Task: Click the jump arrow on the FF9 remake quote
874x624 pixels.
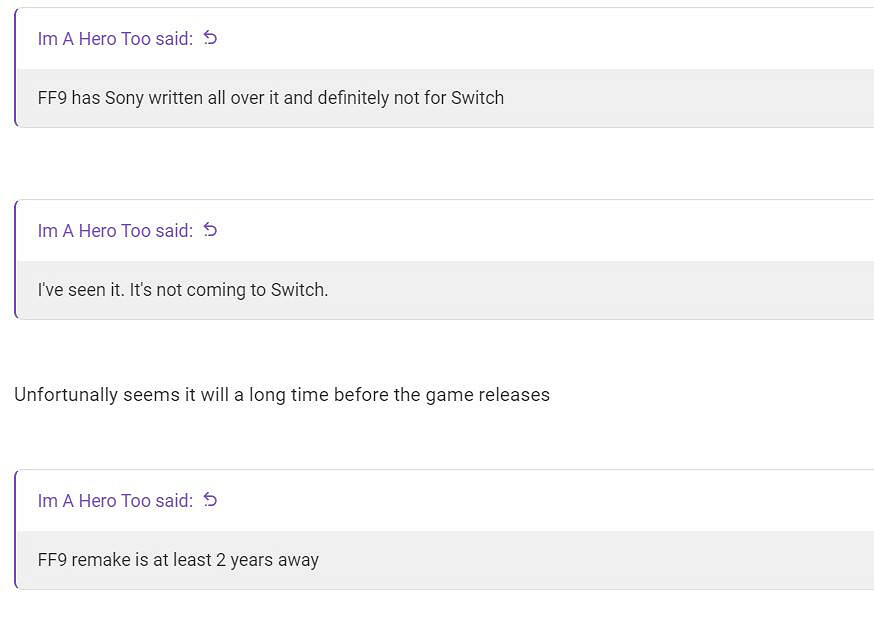Action: pyautogui.click(x=210, y=500)
